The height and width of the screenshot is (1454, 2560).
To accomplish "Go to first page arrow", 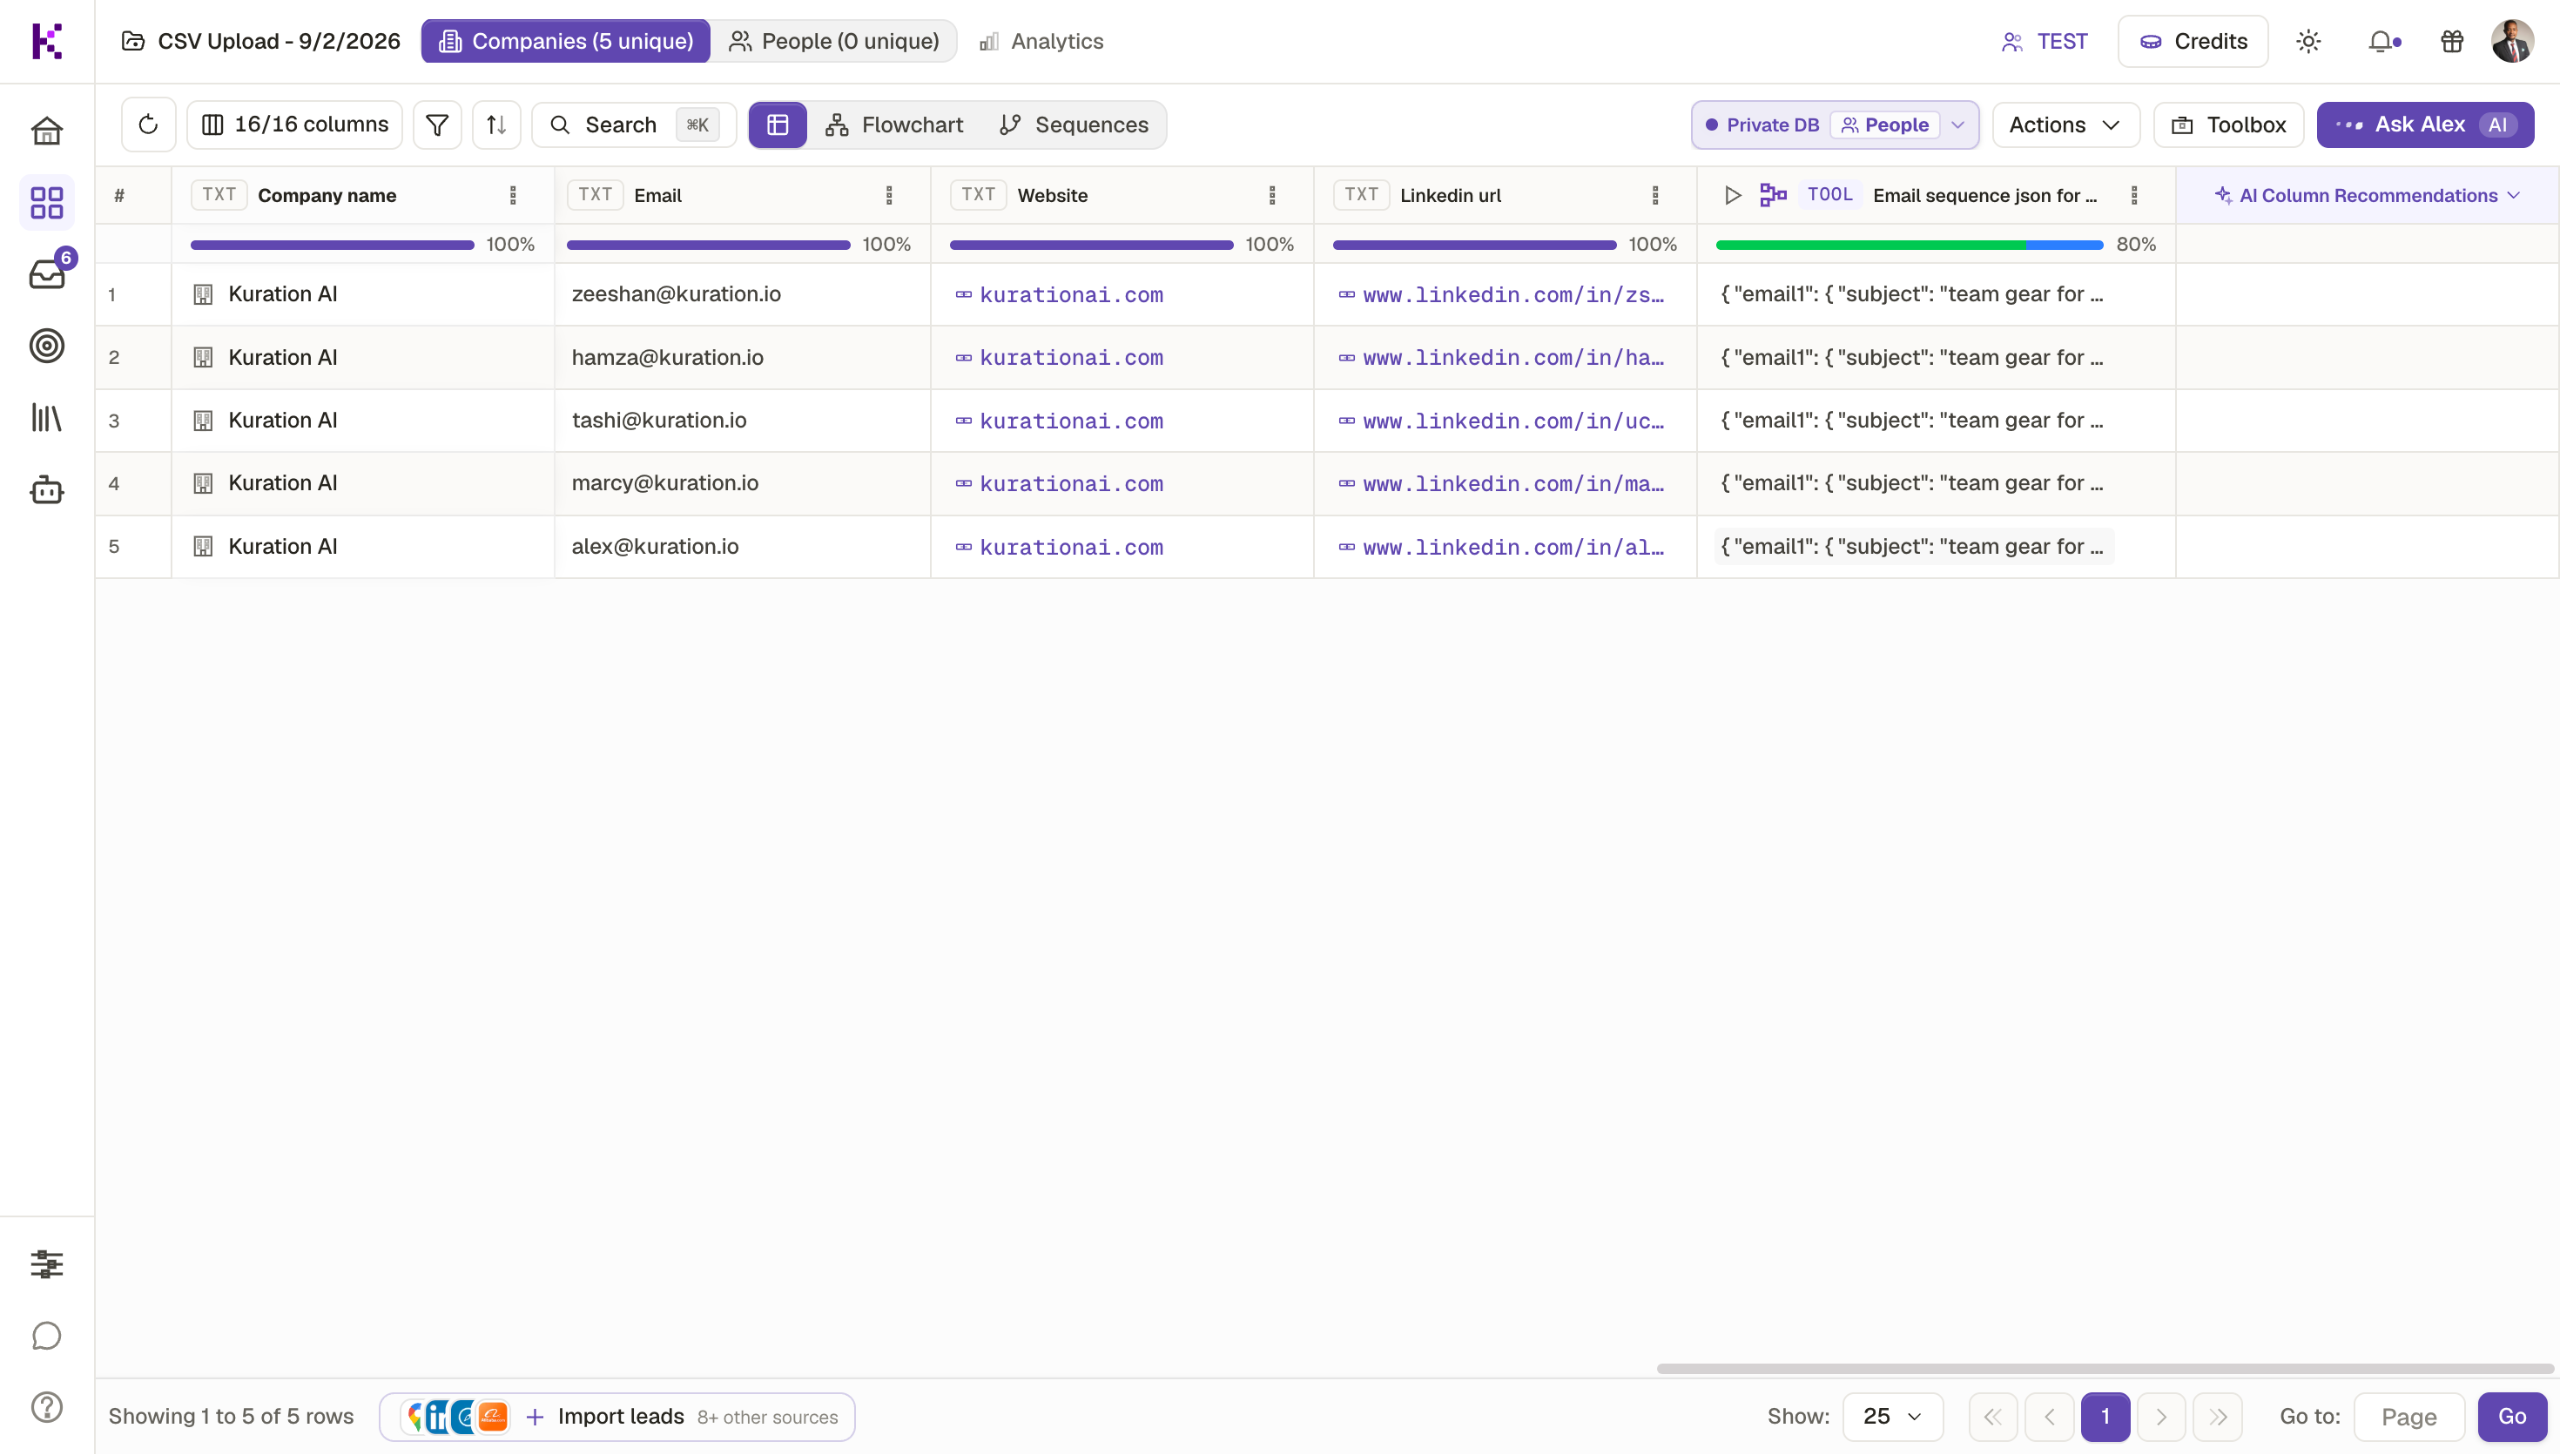I will click(x=1993, y=1416).
